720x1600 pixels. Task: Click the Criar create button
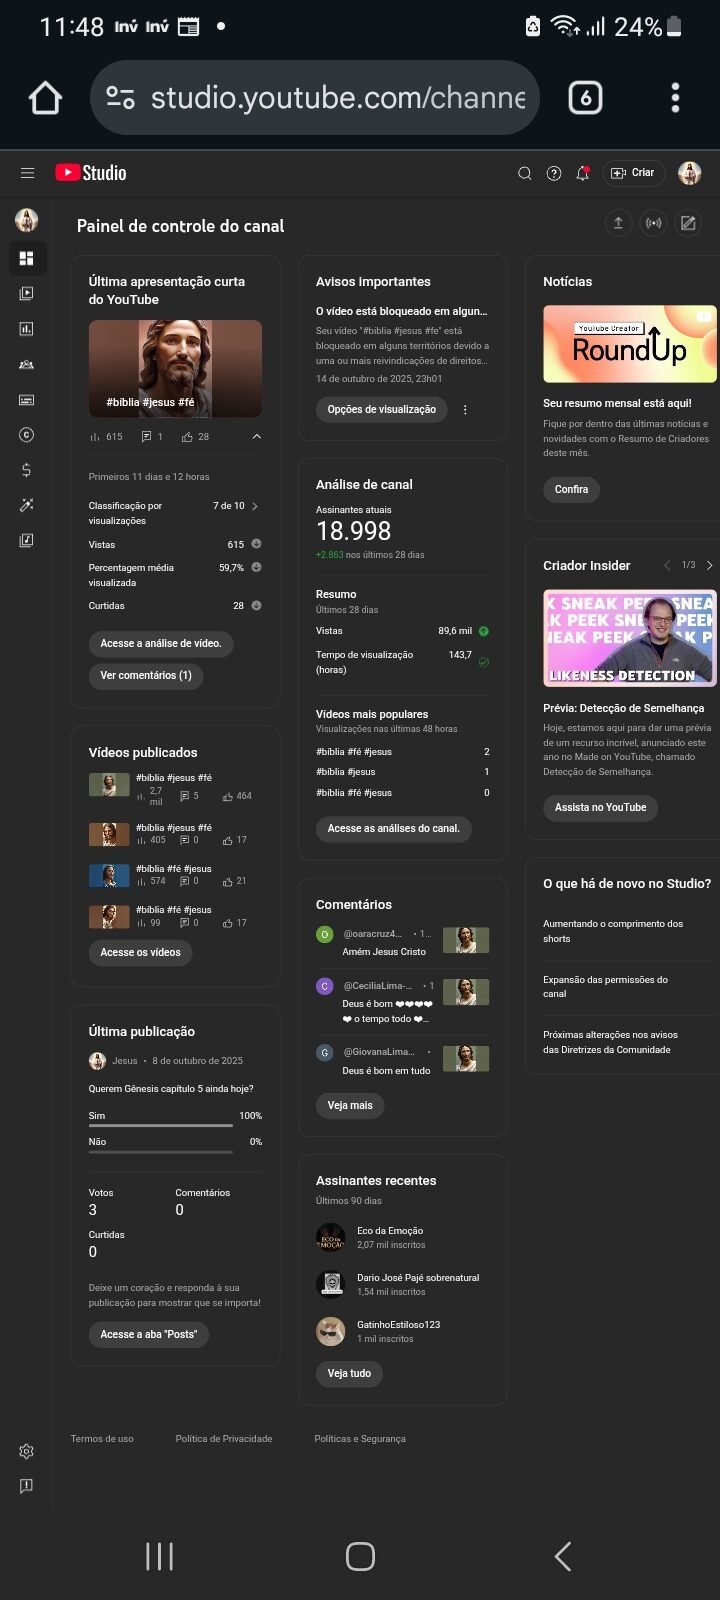click(633, 173)
